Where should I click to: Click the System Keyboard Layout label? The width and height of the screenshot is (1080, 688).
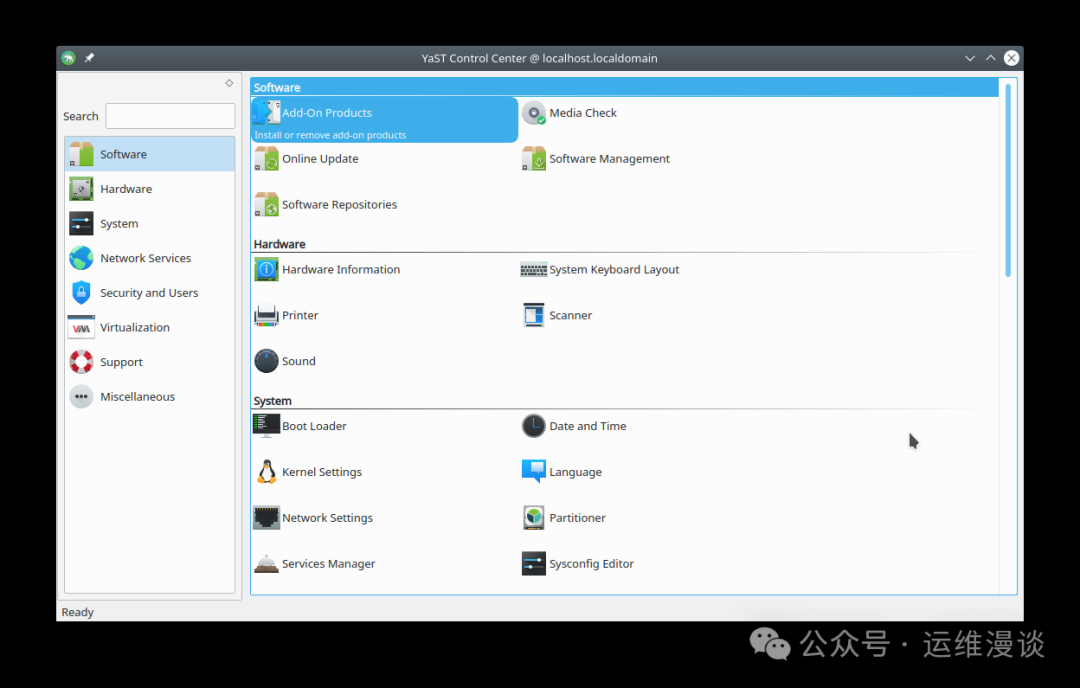pyautogui.click(x=614, y=269)
